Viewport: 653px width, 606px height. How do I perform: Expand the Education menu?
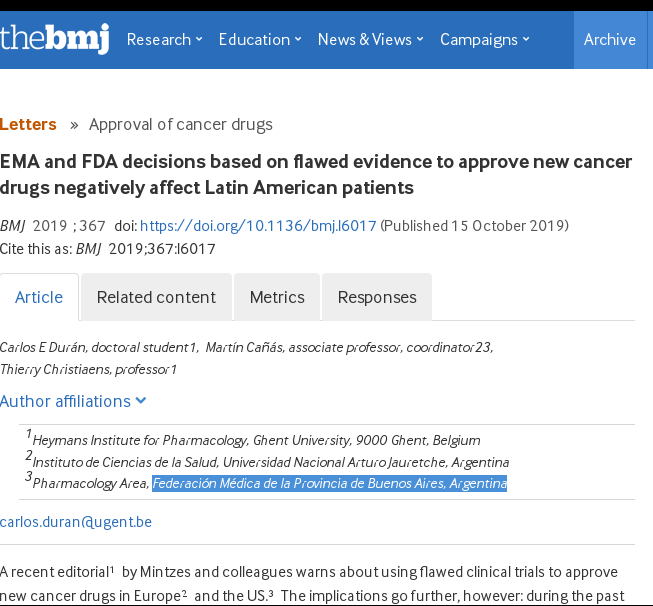(x=260, y=40)
